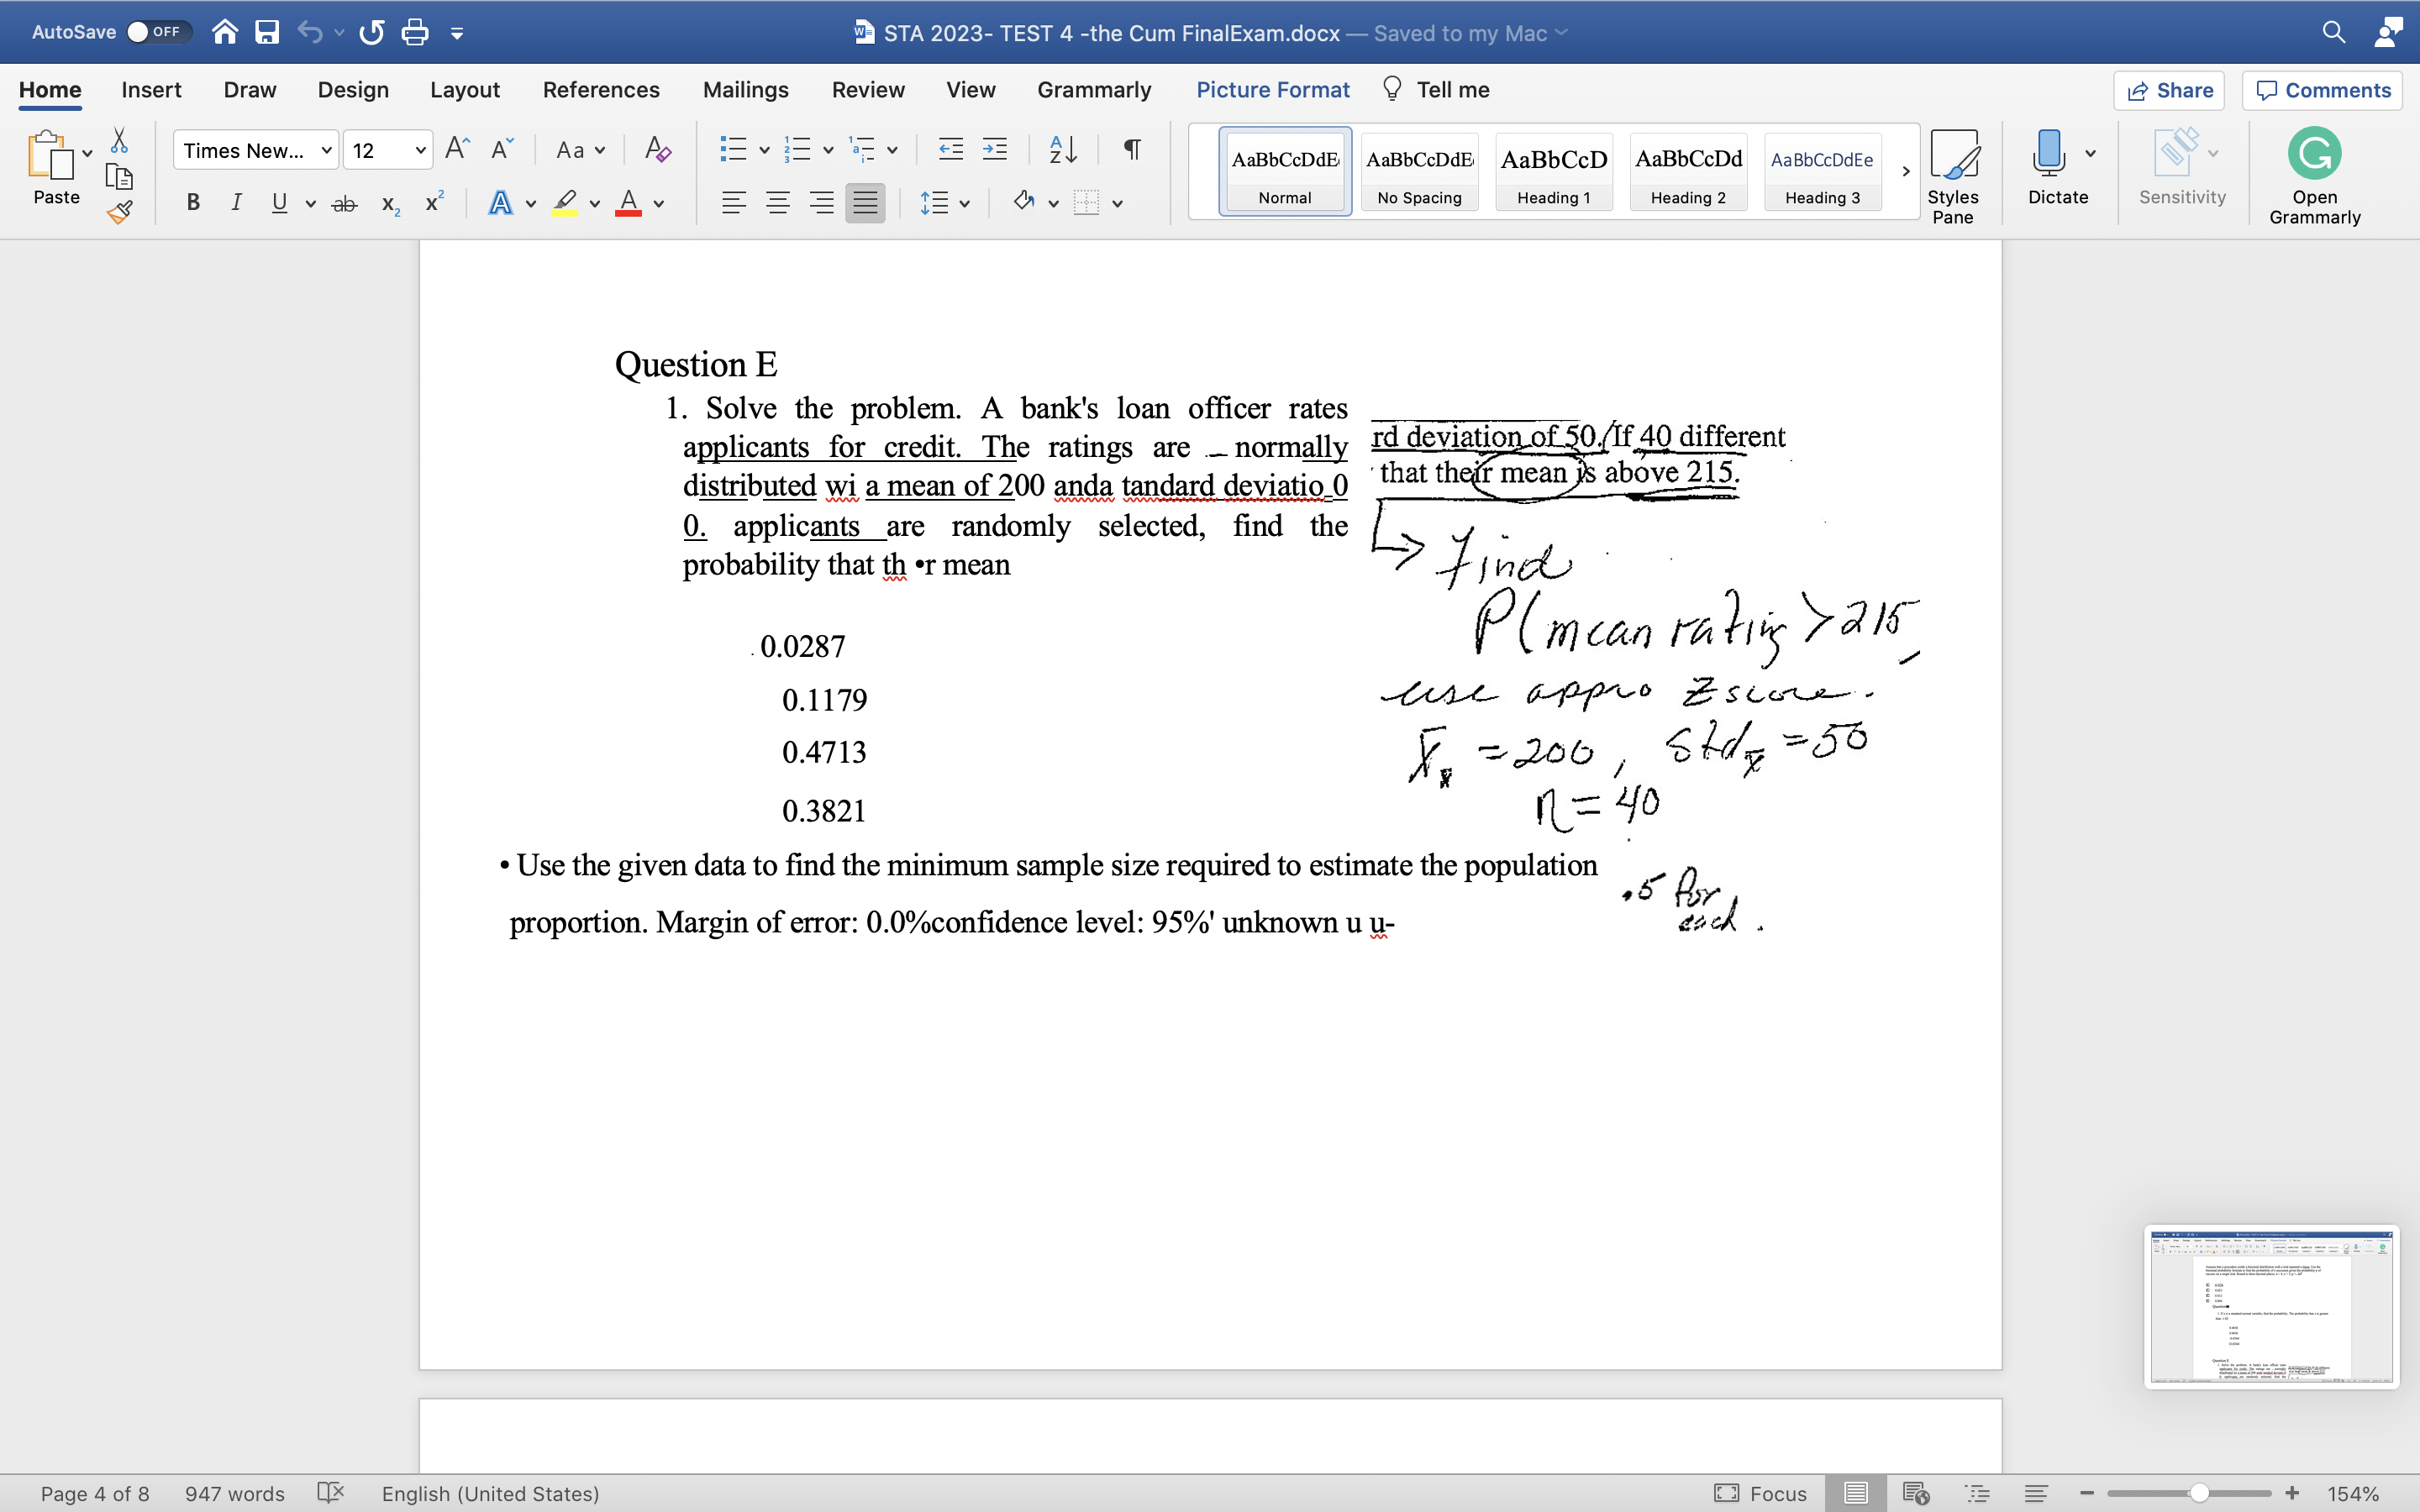Image resolution: width=2420 pixels, height=1512 pixels.
Task: Click the page preview thumbnail
Action: 2271,1306
